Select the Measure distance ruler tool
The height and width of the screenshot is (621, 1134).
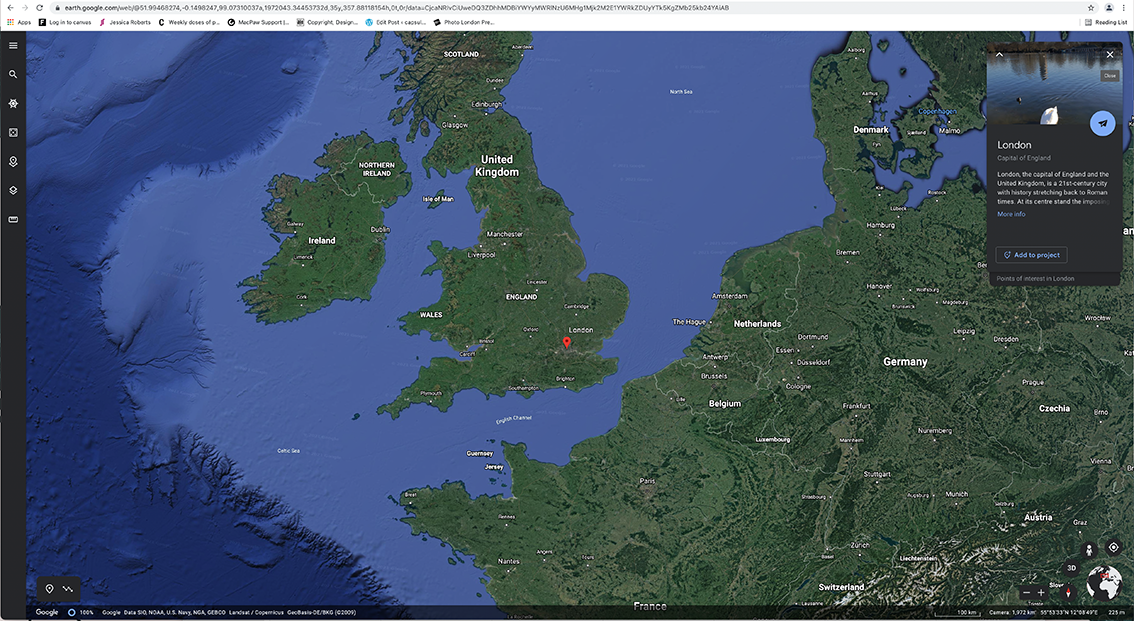(x=13, y=219)
